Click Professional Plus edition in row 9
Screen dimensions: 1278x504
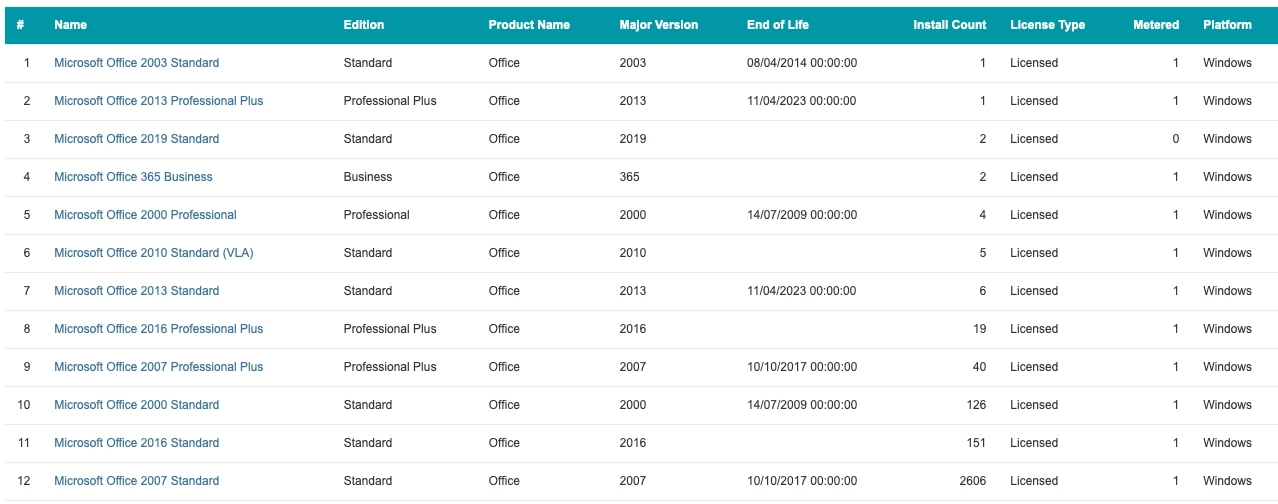[390, 367]
